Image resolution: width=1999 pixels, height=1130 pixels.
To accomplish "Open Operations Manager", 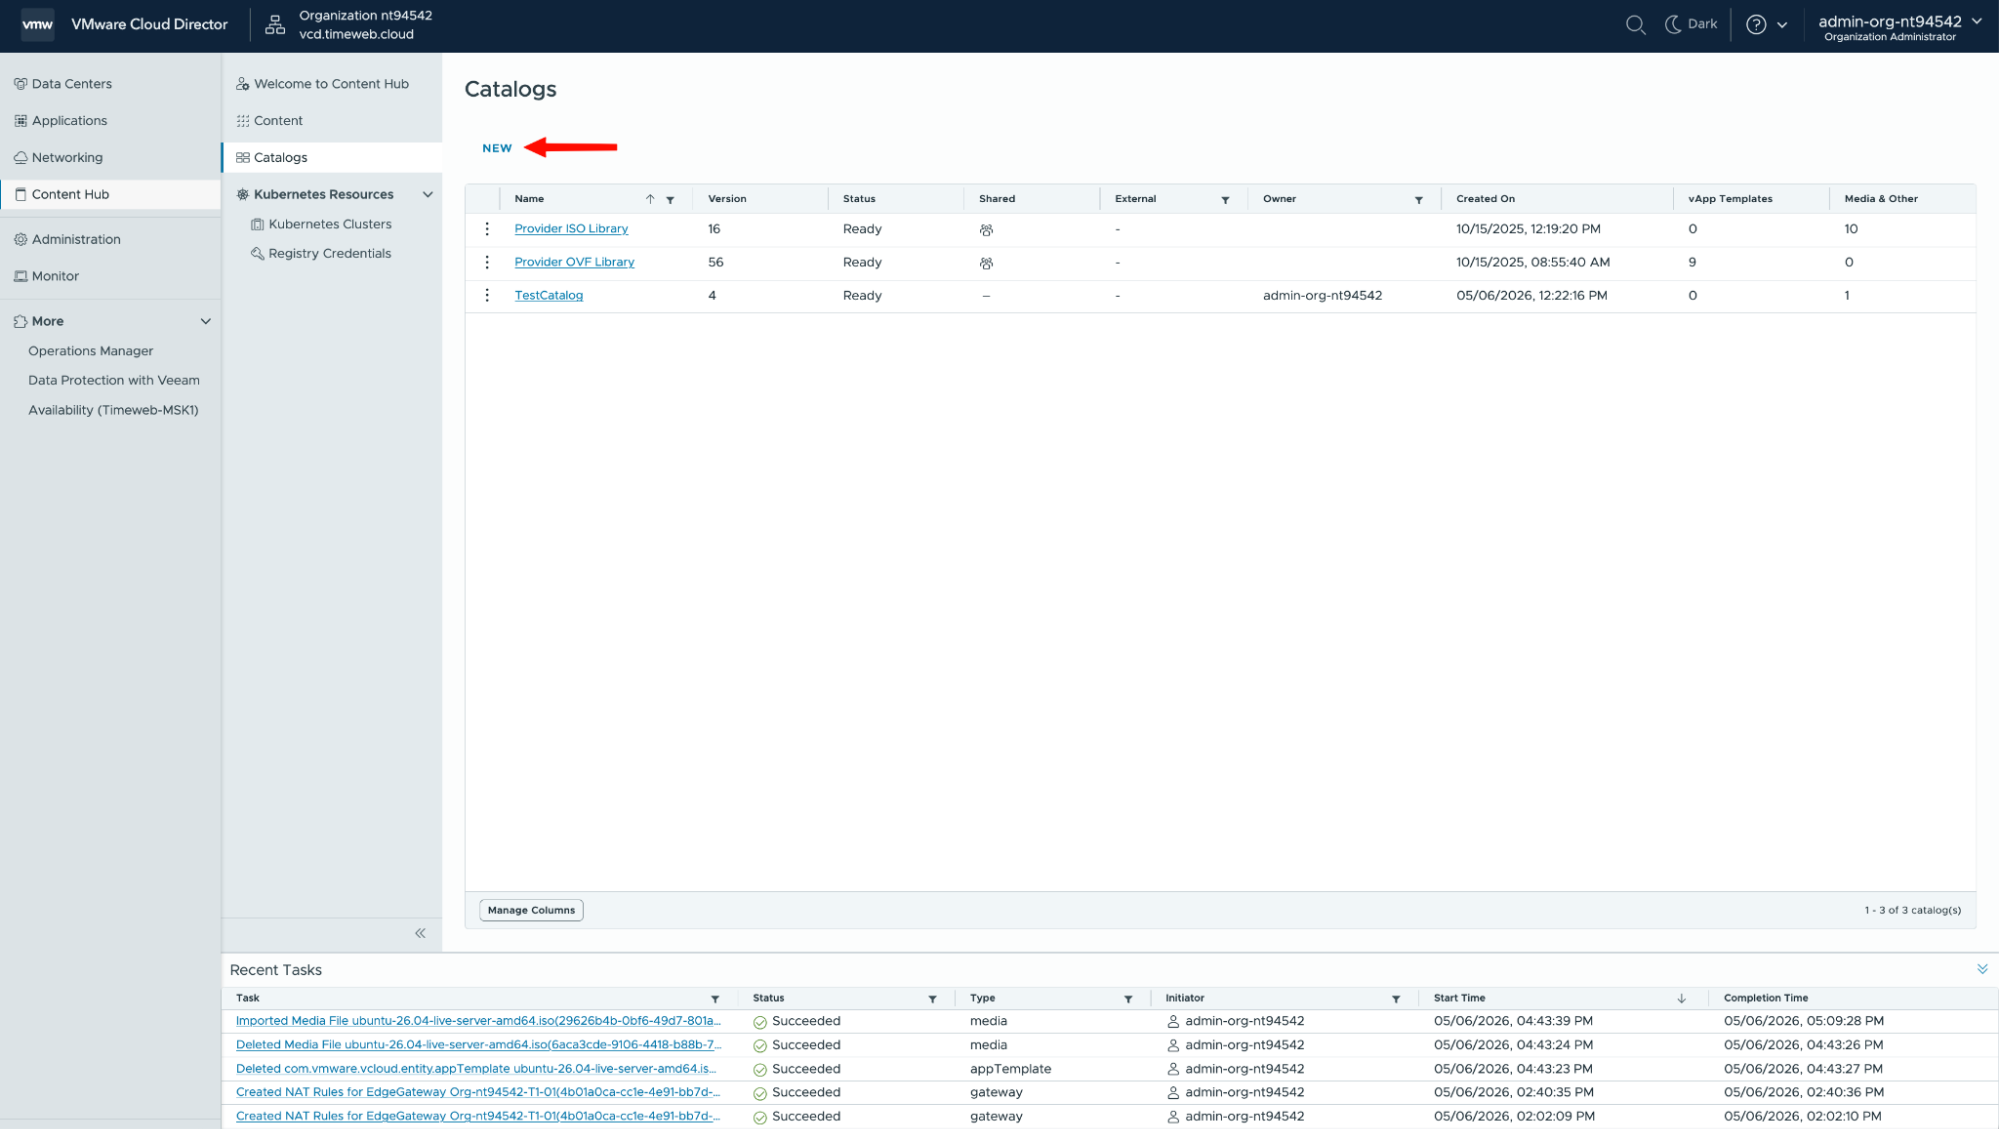I will (x=91, y=351).
